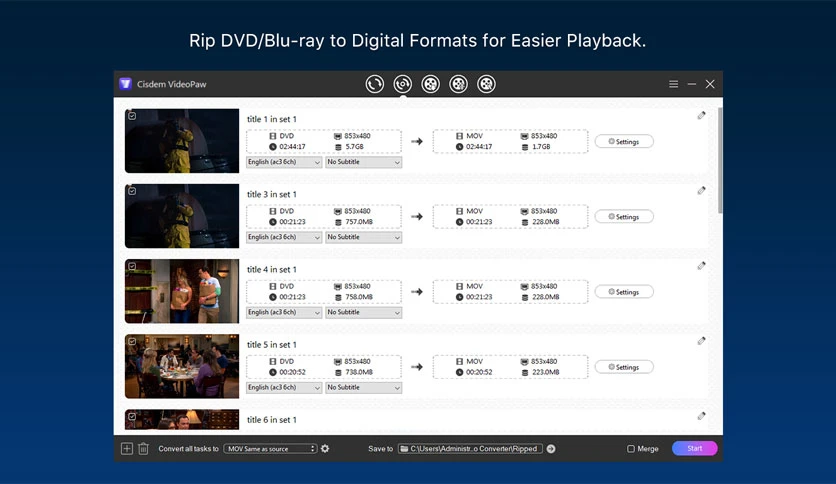Edit title 6 in set 1 with pencil

click(701, 416)
